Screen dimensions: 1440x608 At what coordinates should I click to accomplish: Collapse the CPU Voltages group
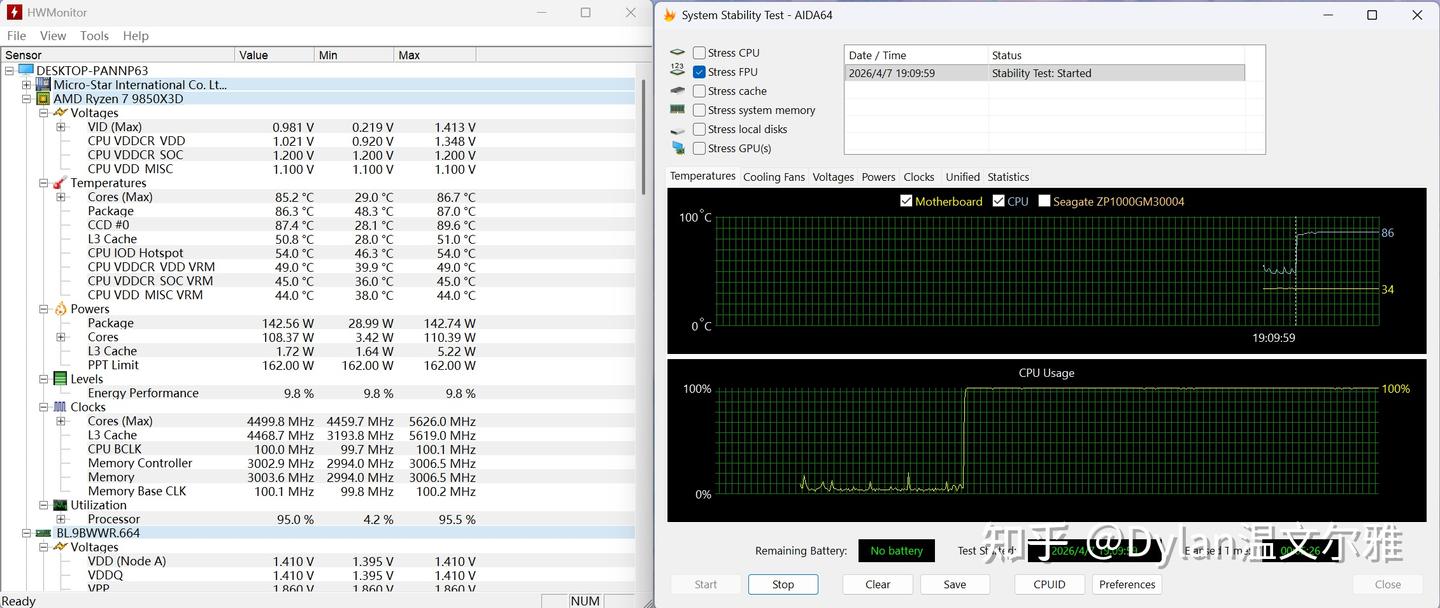(44, 113)
